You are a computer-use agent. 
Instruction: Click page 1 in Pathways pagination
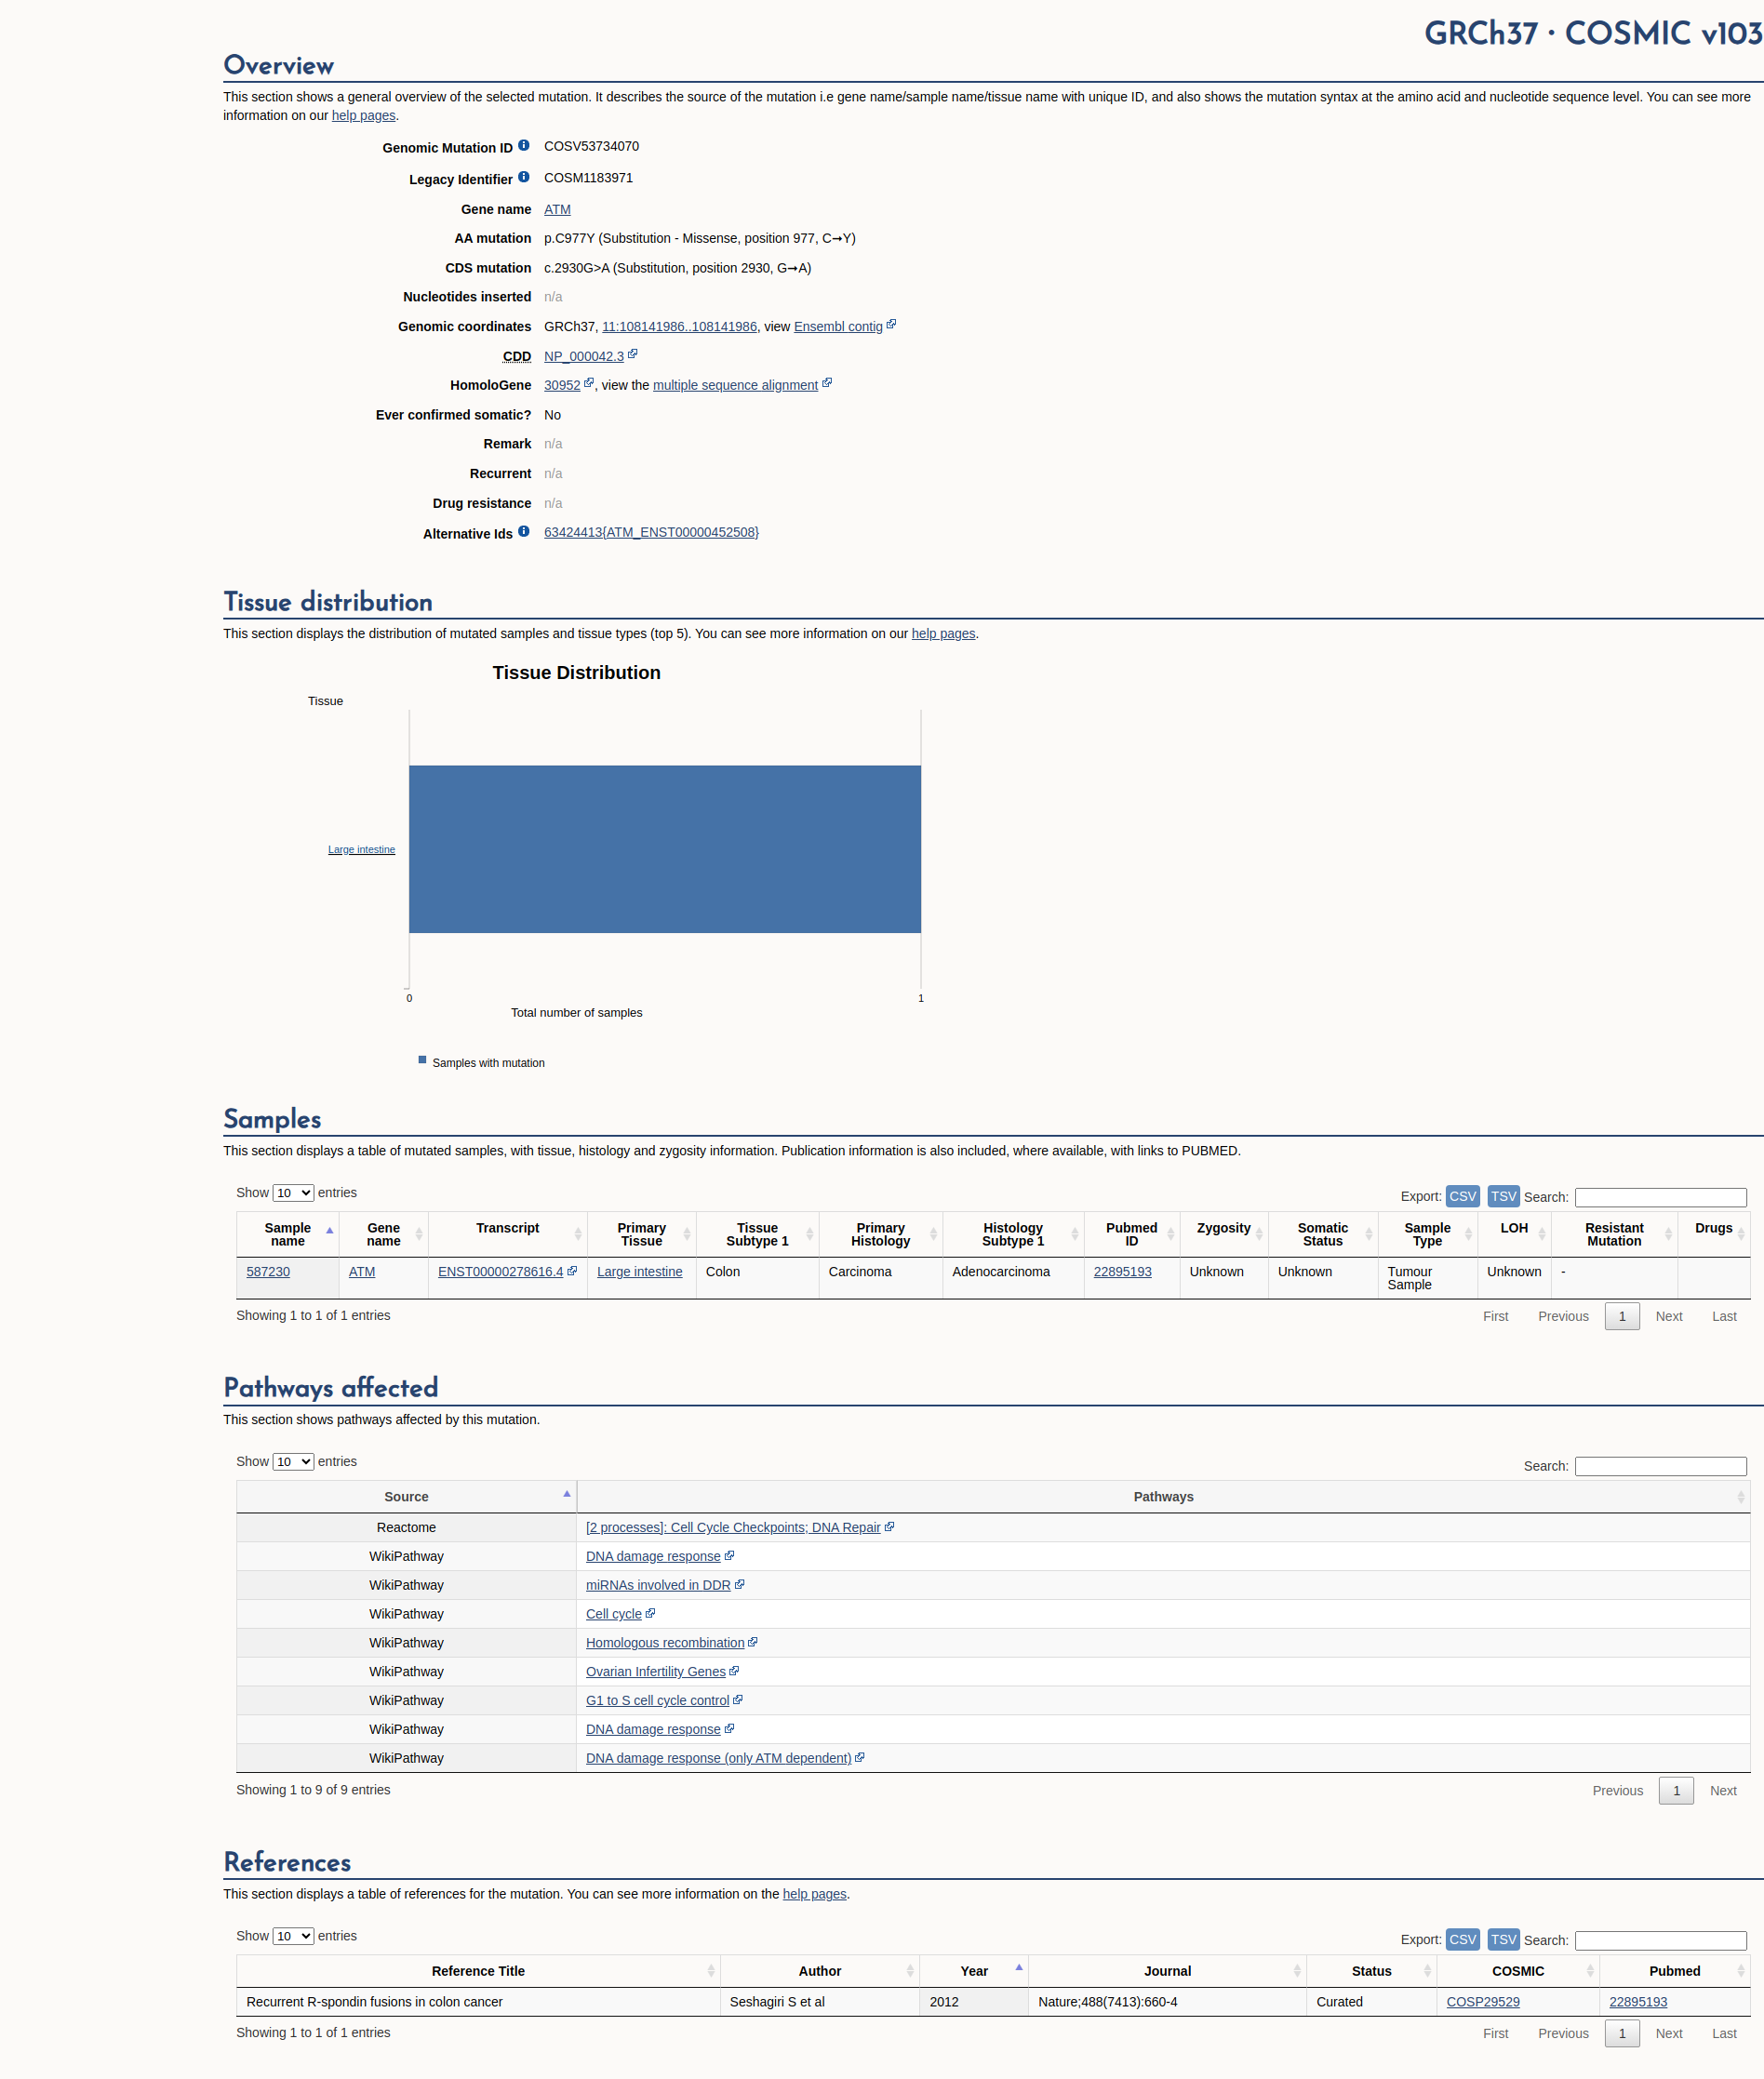[1676, 1790]
